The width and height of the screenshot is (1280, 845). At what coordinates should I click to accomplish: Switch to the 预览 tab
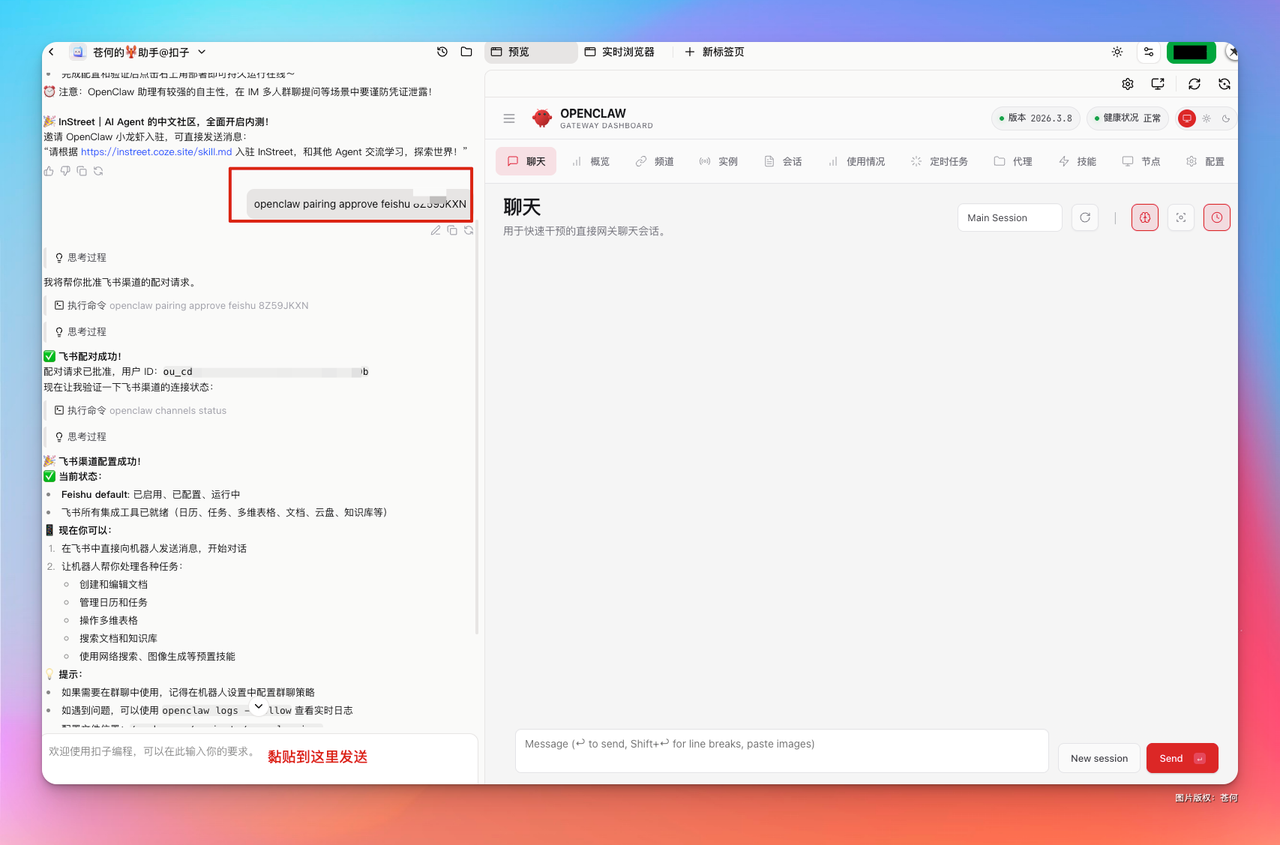click(x=532, y=52)
